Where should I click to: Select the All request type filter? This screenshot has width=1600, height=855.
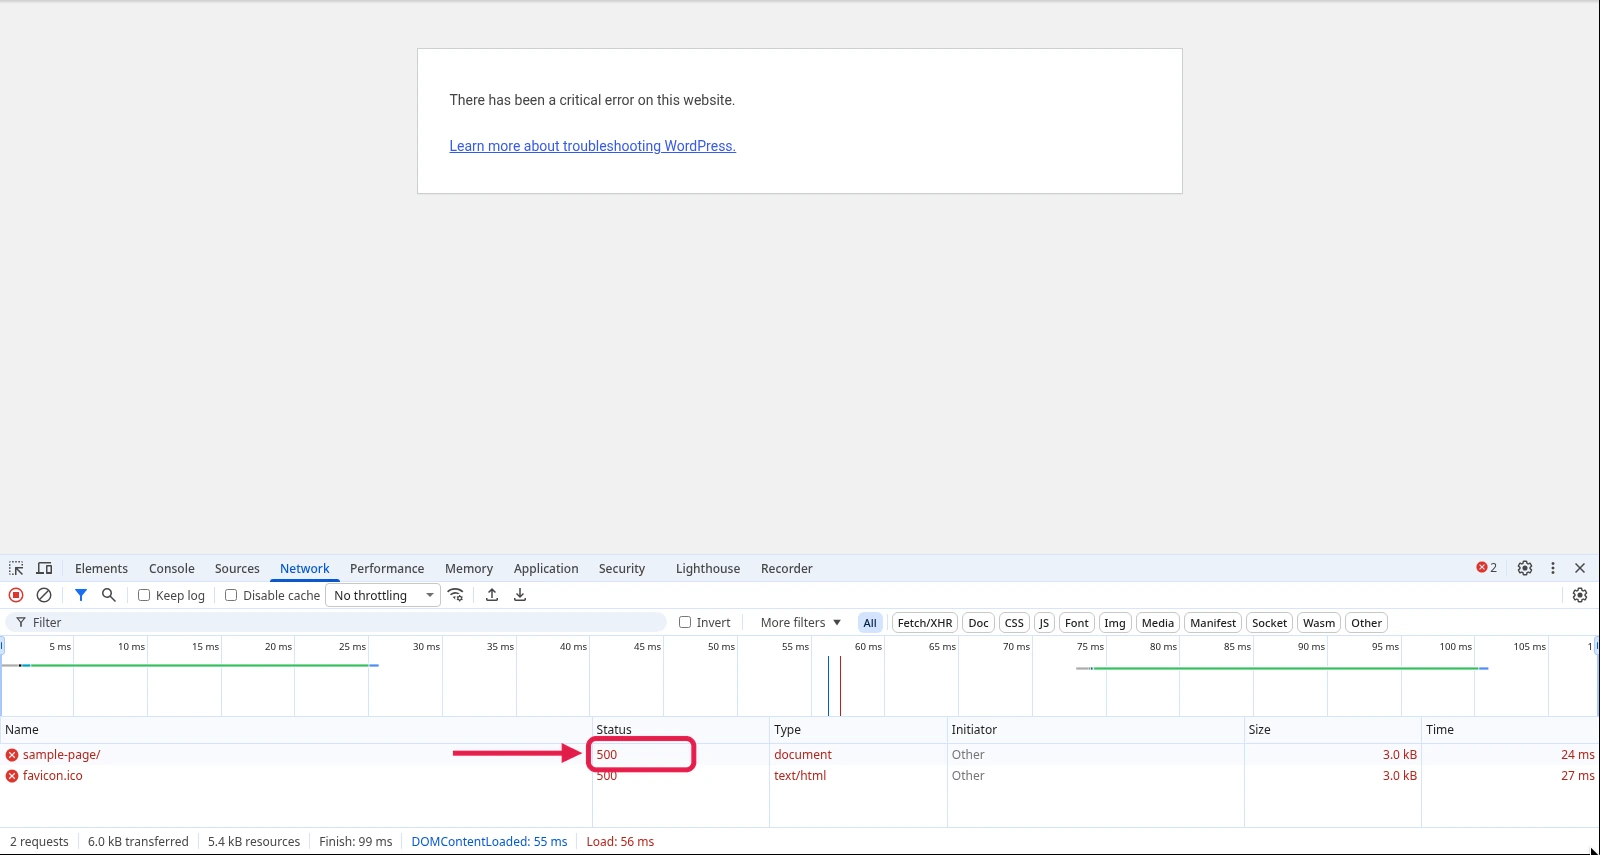[870, 623]
